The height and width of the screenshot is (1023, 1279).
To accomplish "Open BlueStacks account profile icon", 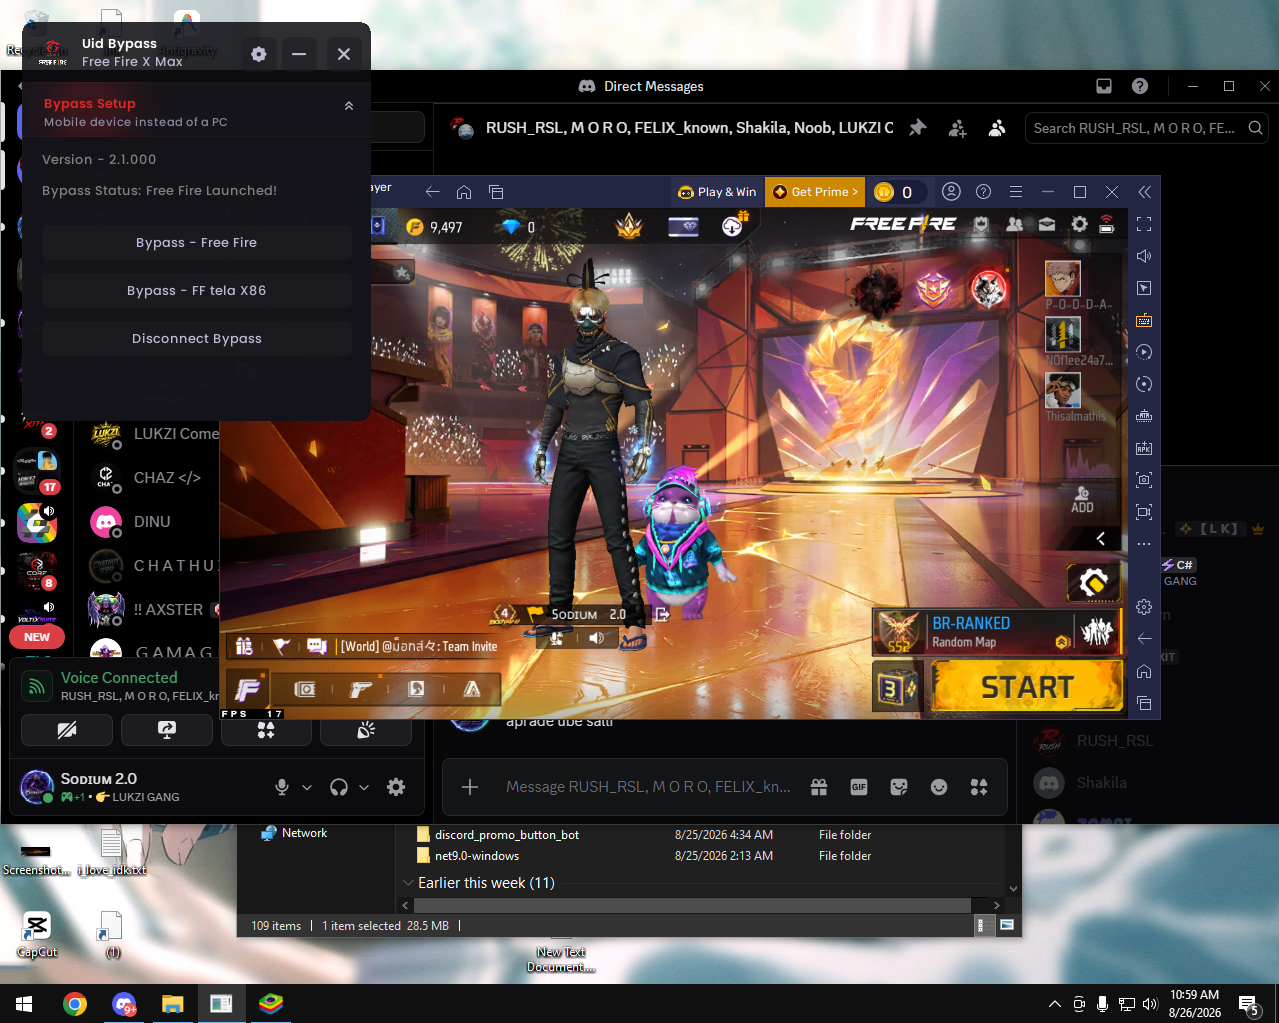I will [952, 192].
